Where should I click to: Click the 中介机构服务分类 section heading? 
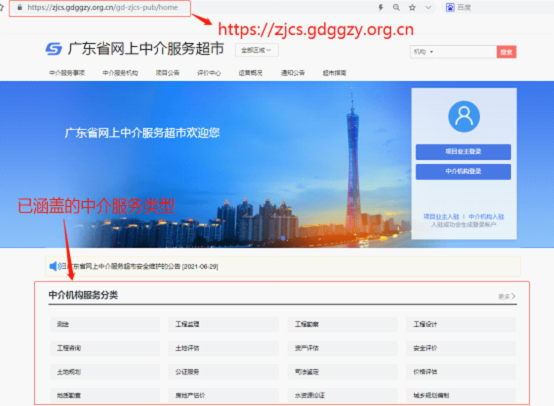[83, 295]
